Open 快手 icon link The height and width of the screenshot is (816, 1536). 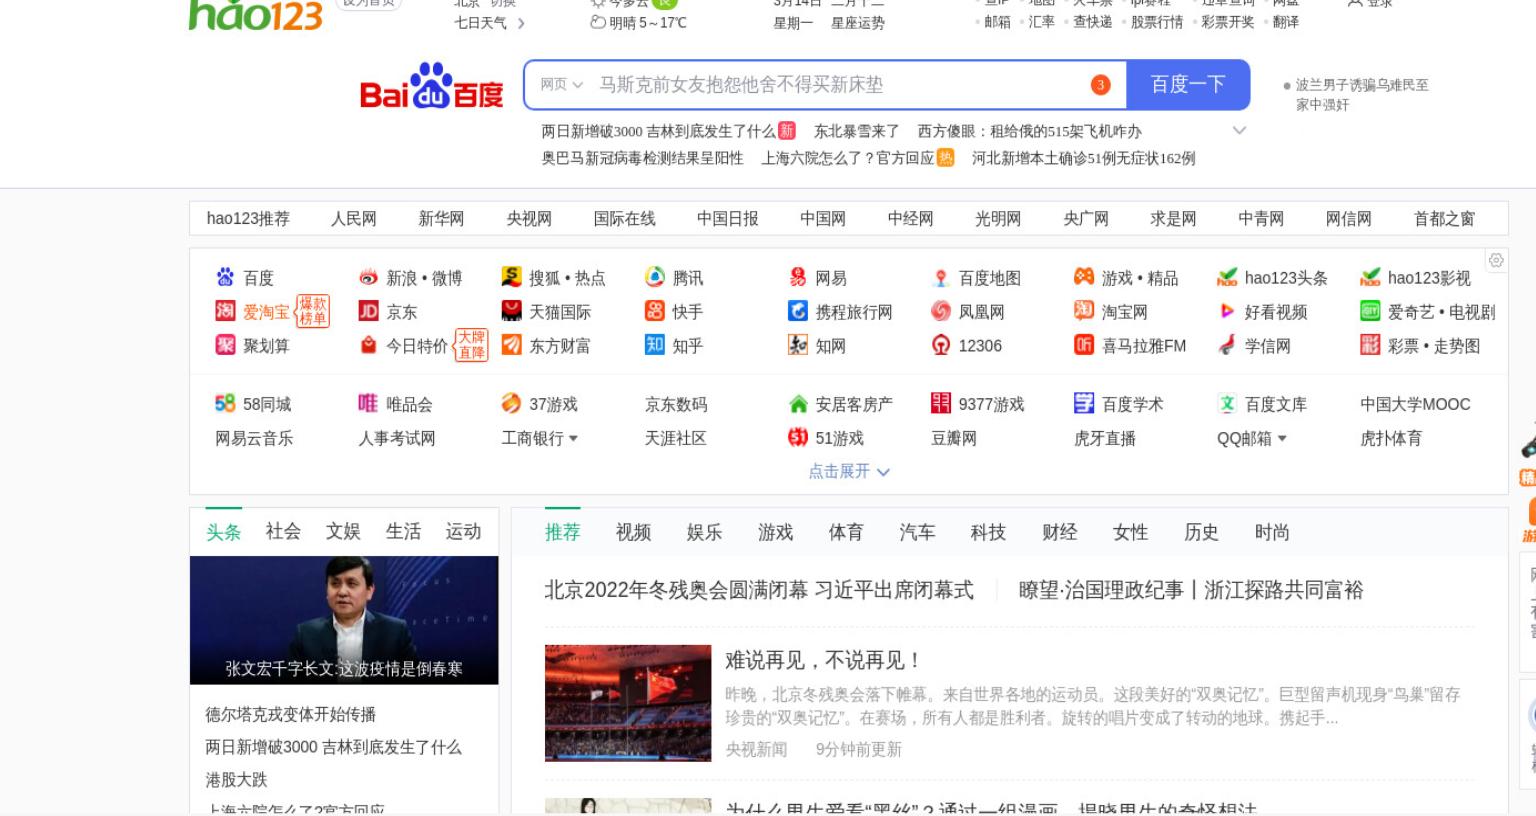(655, 311)
